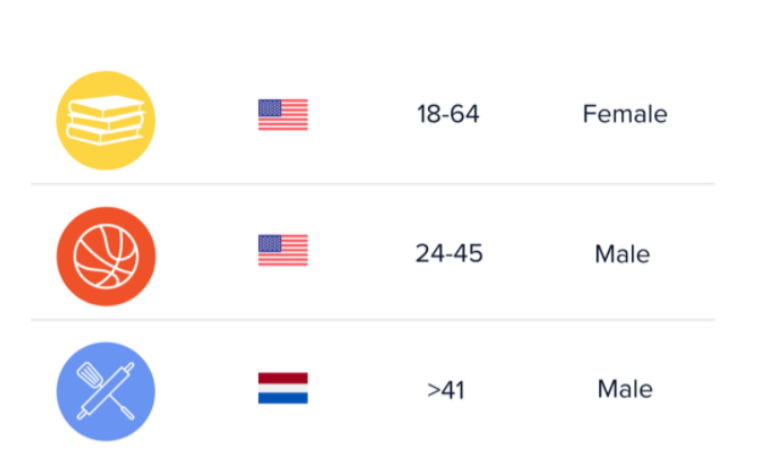
Task: Click Male in the cooking row
Action: click(625, 389)
